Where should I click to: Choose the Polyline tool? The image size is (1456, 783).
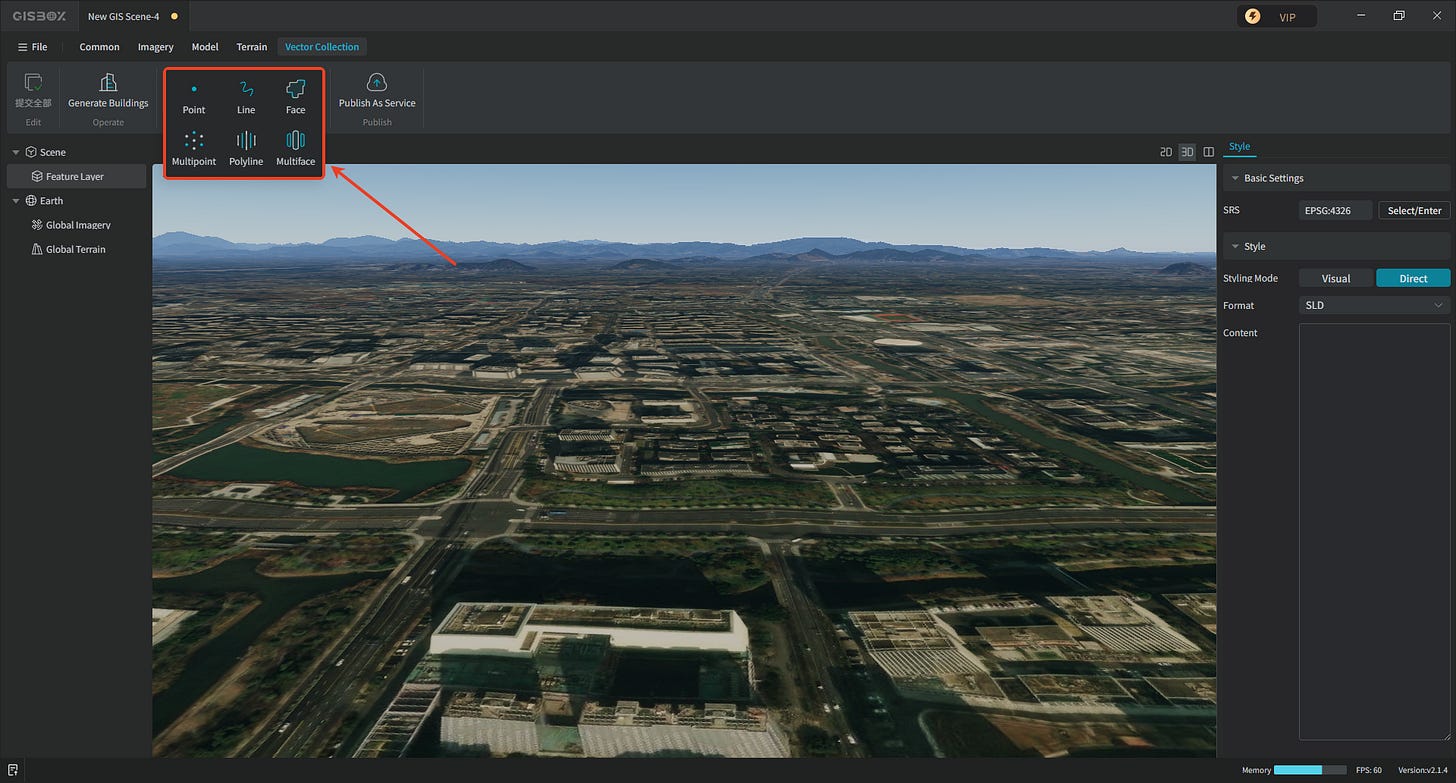click(x=246, y=149)
